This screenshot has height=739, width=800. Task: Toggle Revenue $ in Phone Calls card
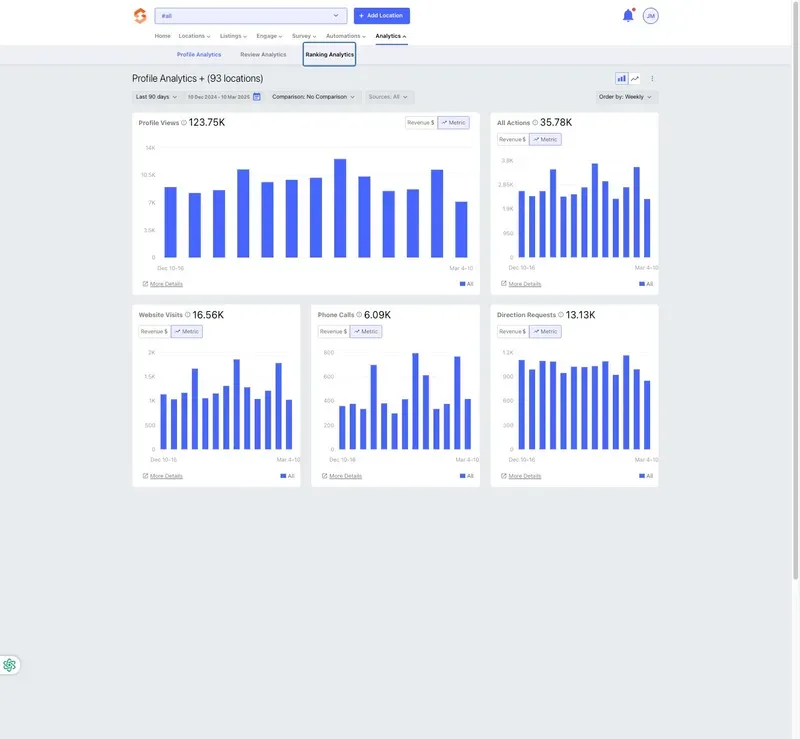click(334, 332)
